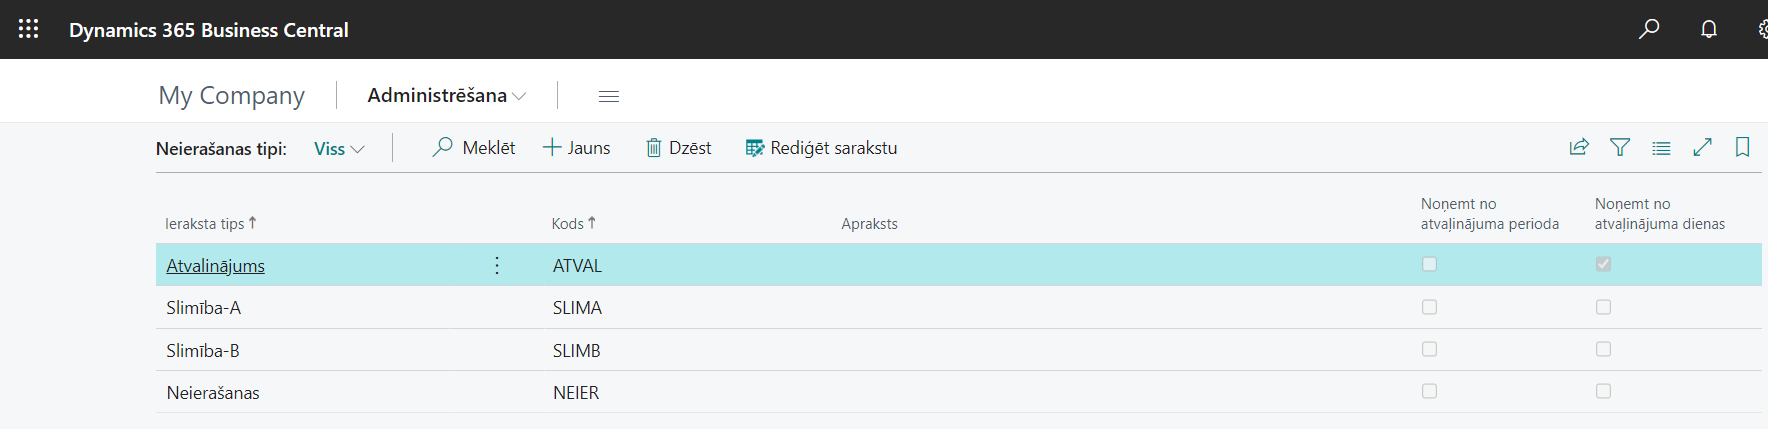Click the search magnifier in top bar
The width and height of the screenshot is (1768, 429).
[x=1649, y=29]
